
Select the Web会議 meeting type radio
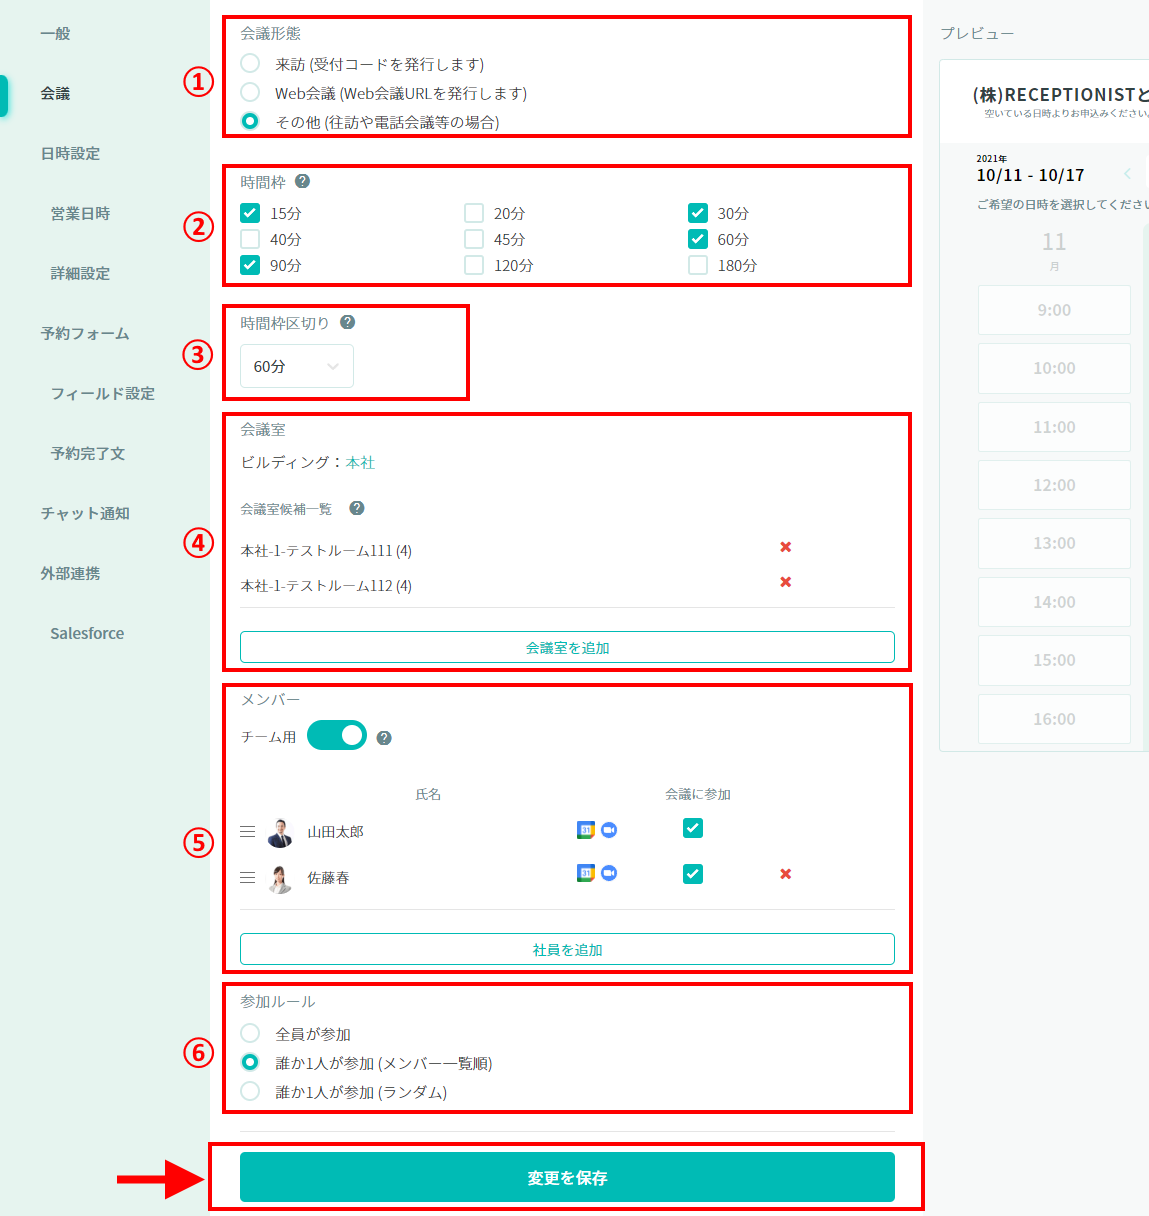click(250, 93)
